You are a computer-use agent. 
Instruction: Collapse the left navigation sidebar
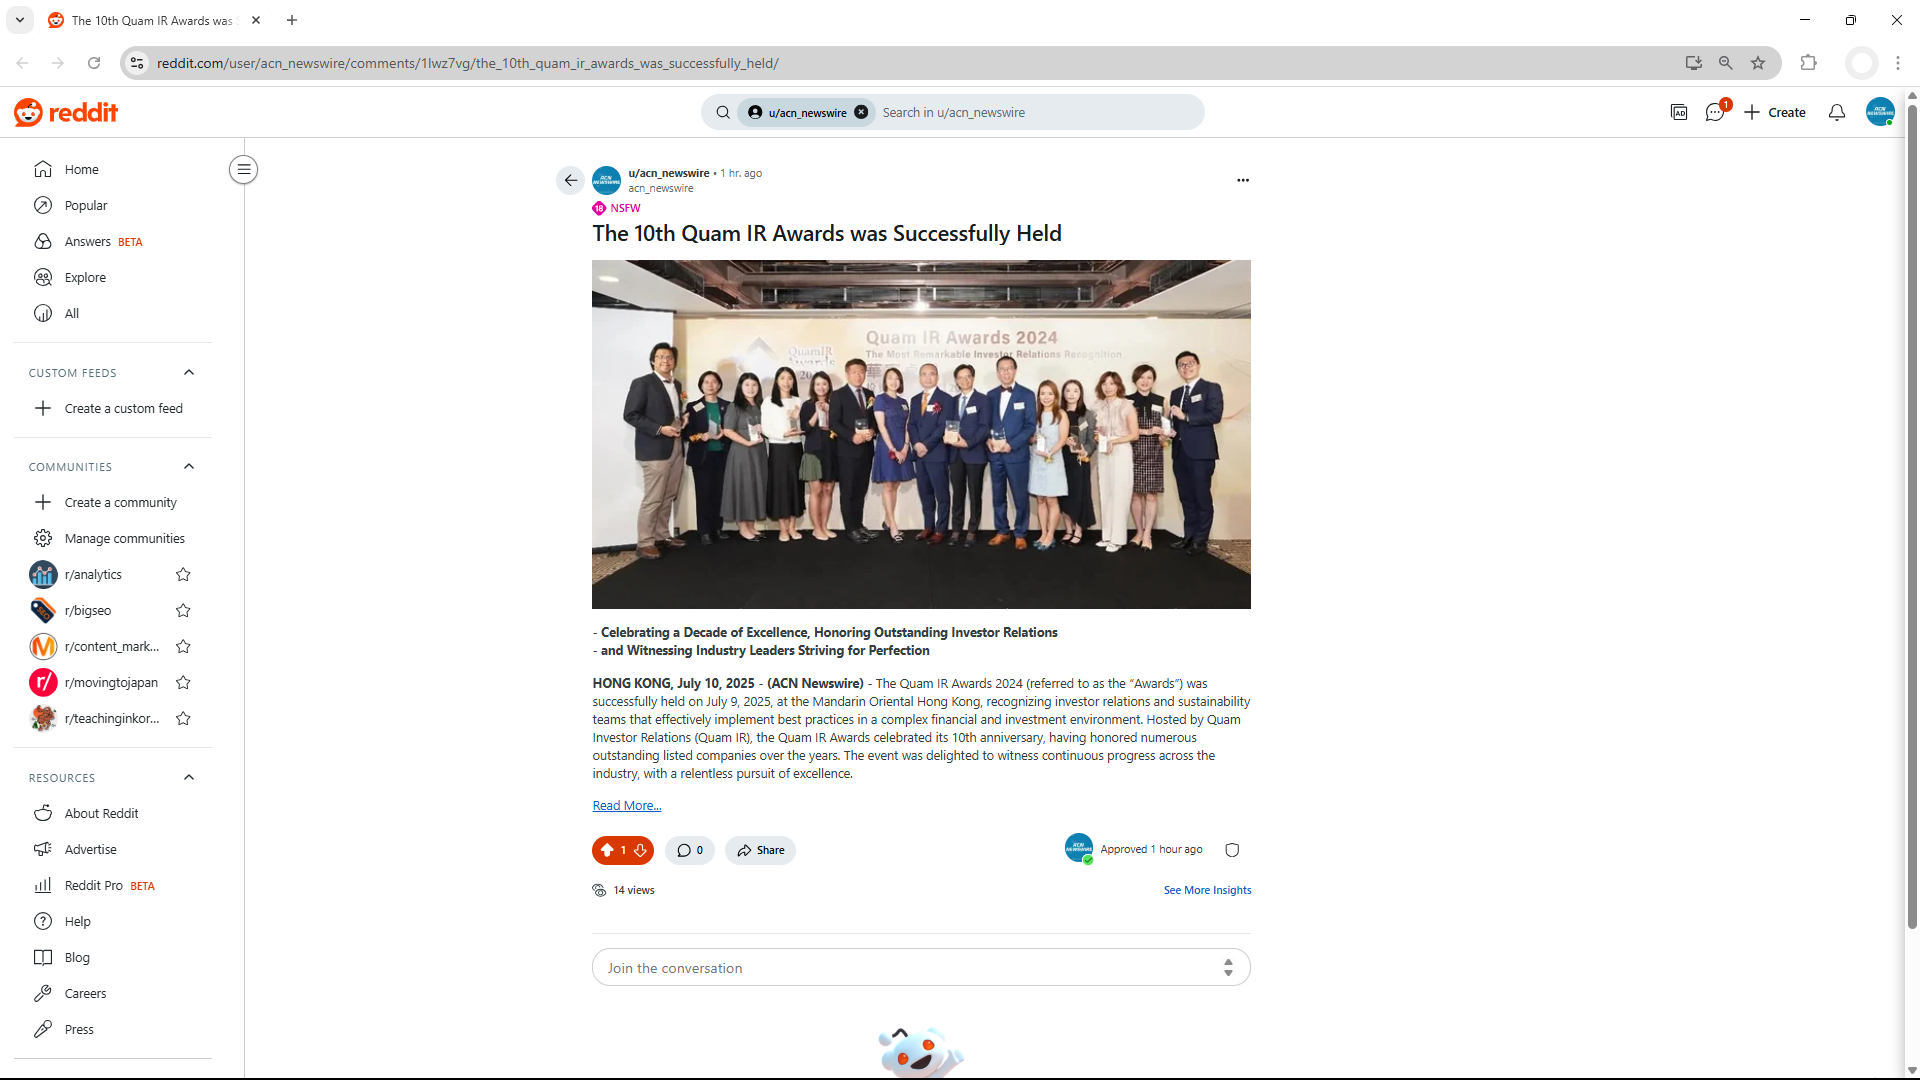243,169
